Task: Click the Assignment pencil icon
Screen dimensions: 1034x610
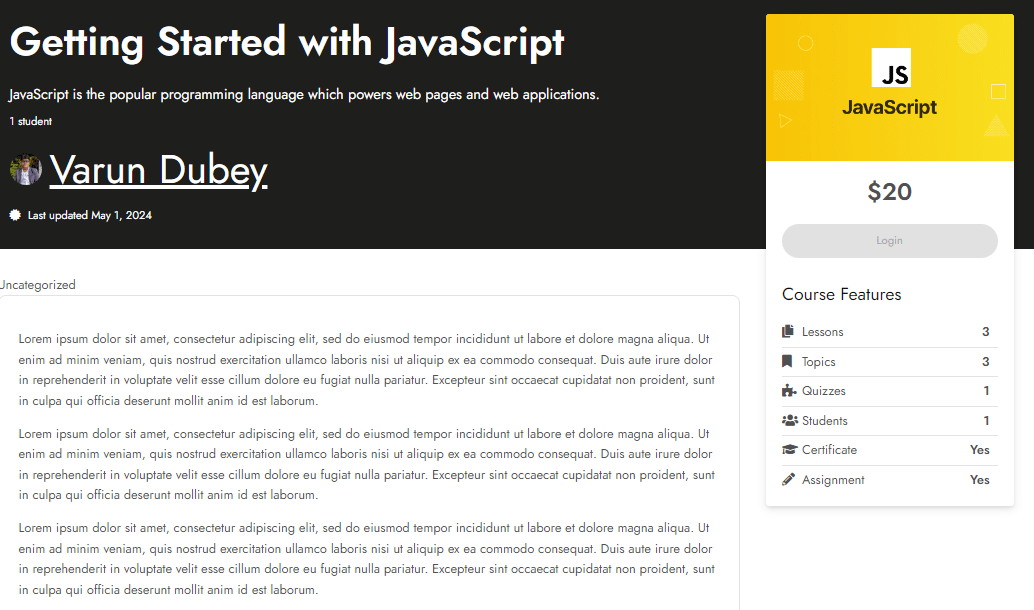Action: pyautogui.click(x=788, y=480)
